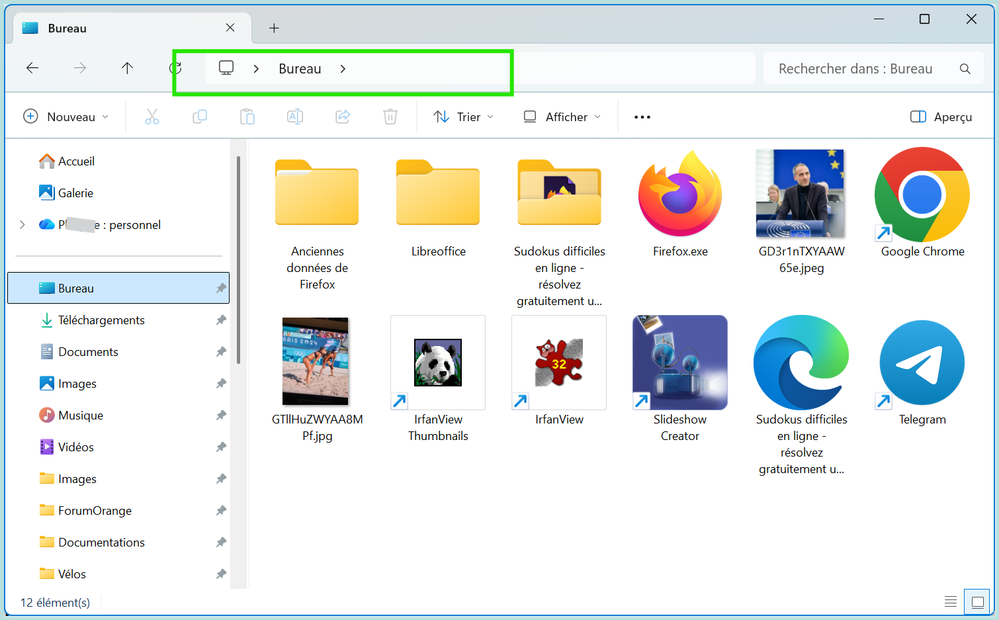Open Documents in the sidebar
Viewport: 999px width, 620px height.
(x=79, y=352)
